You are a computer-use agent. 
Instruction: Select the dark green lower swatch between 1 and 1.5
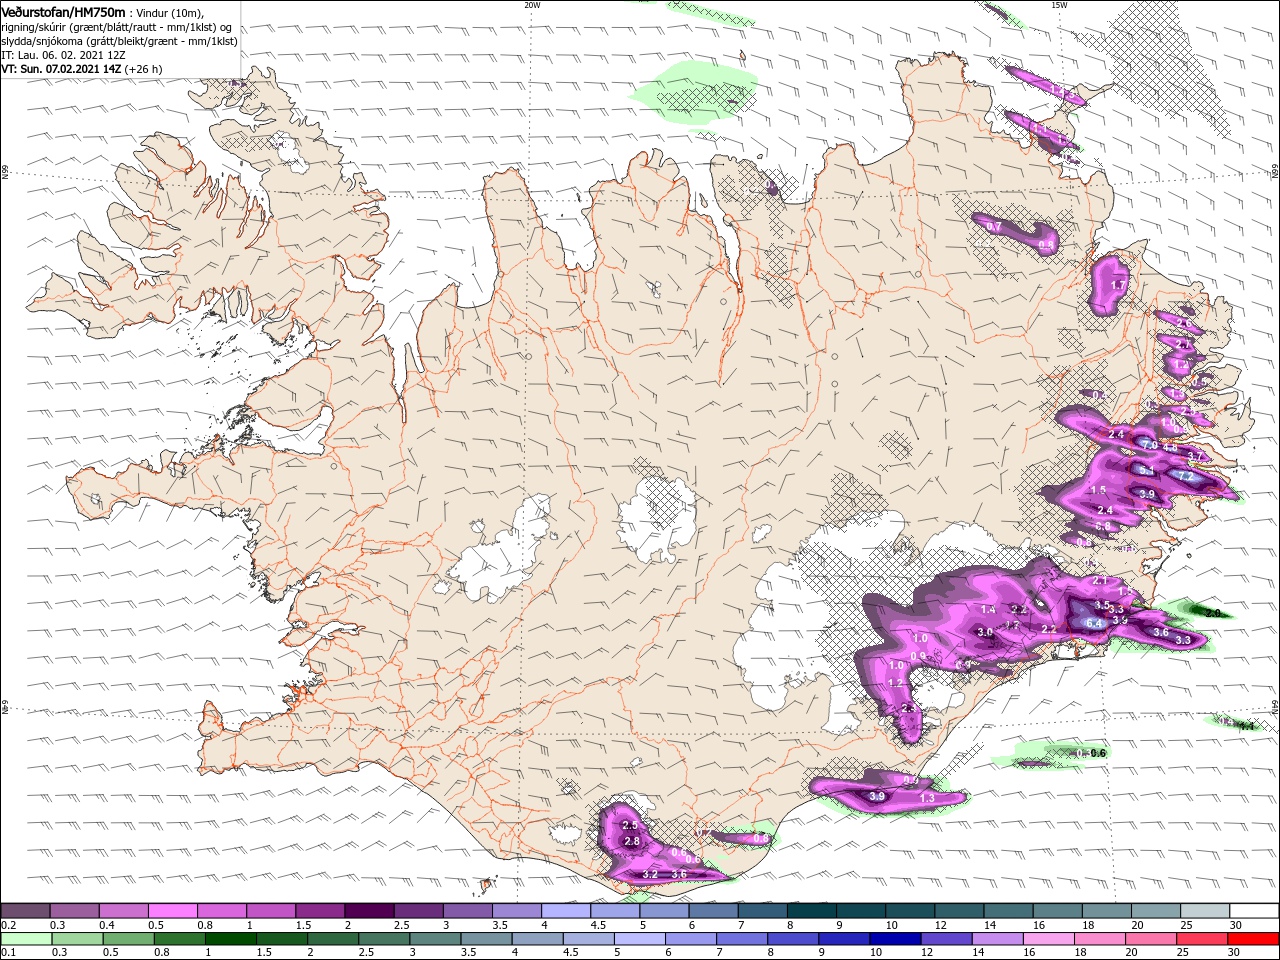[x=230, y=938]
